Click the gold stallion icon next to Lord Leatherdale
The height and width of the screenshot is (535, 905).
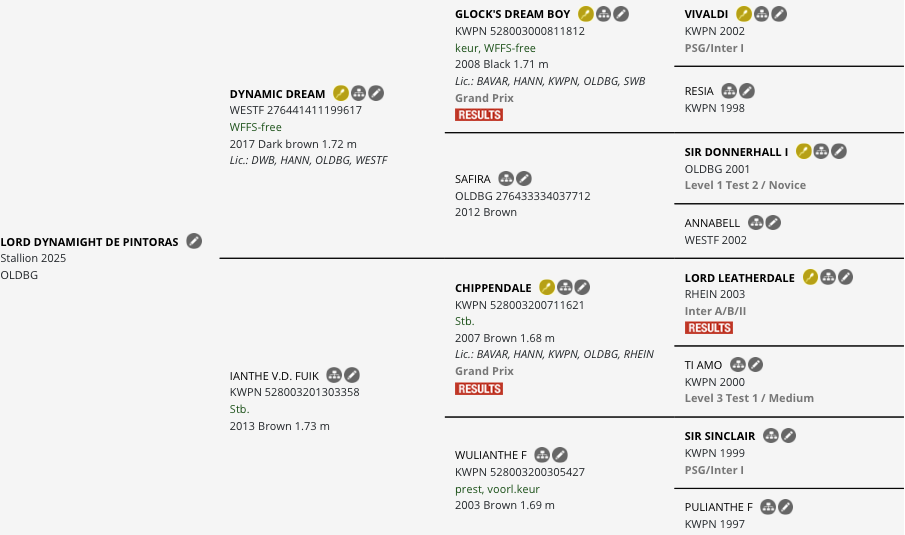tap(810, 278)
